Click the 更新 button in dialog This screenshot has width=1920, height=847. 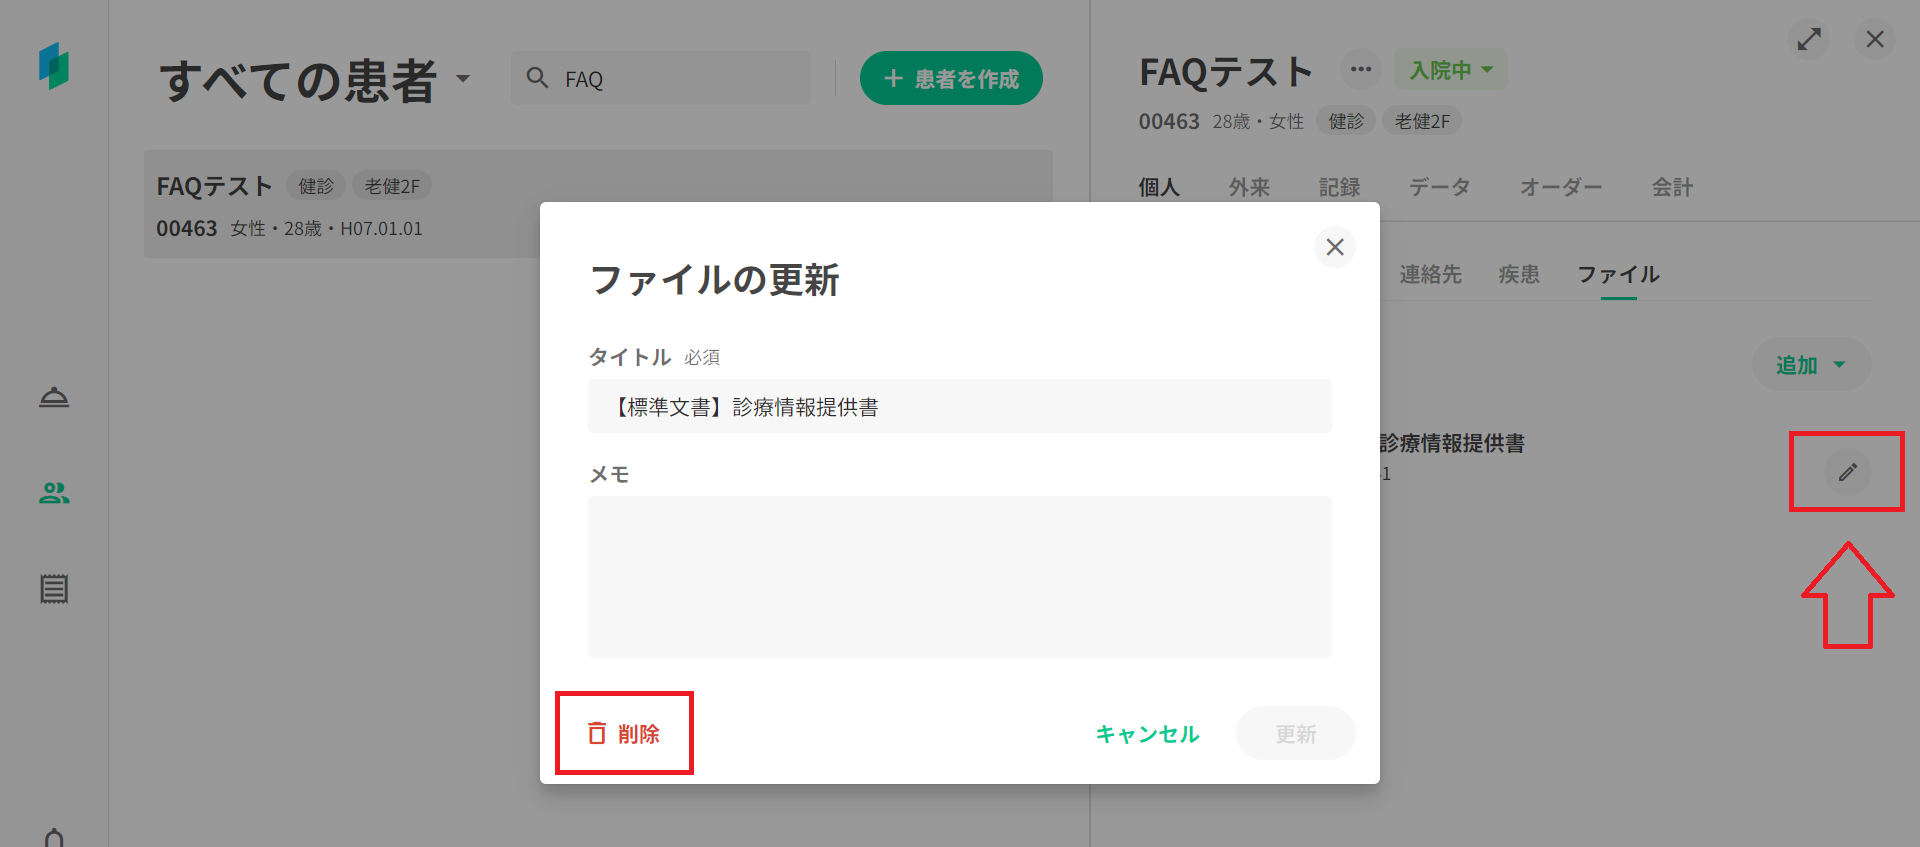[1296, 734]
